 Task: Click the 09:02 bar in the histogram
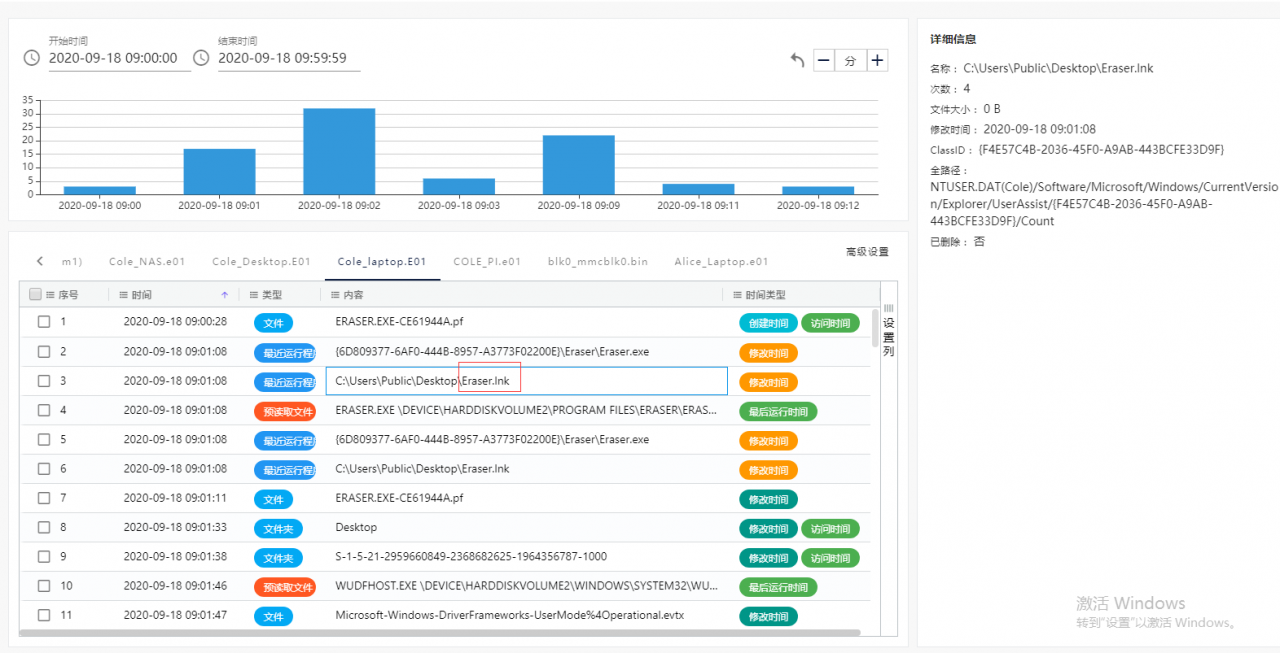point(339,151)
